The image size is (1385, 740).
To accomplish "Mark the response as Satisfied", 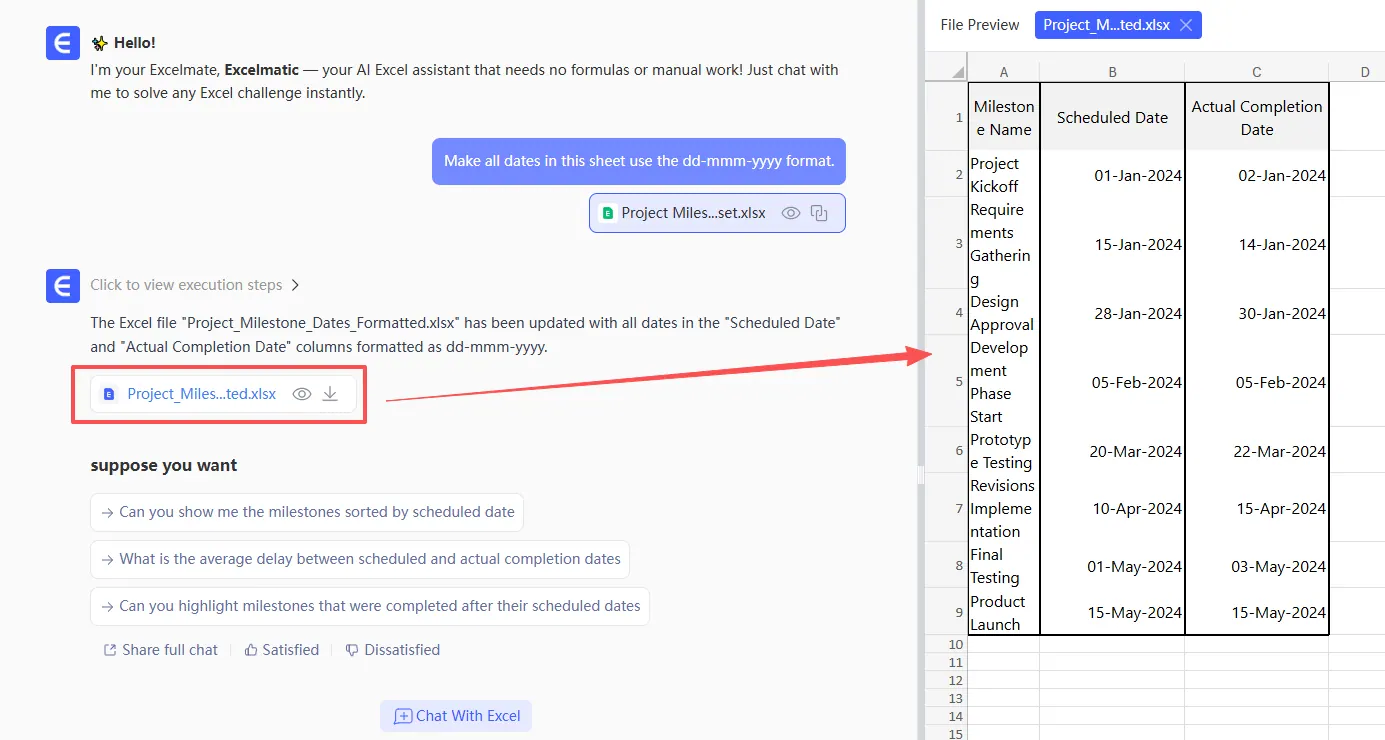I will pos(281,650).
